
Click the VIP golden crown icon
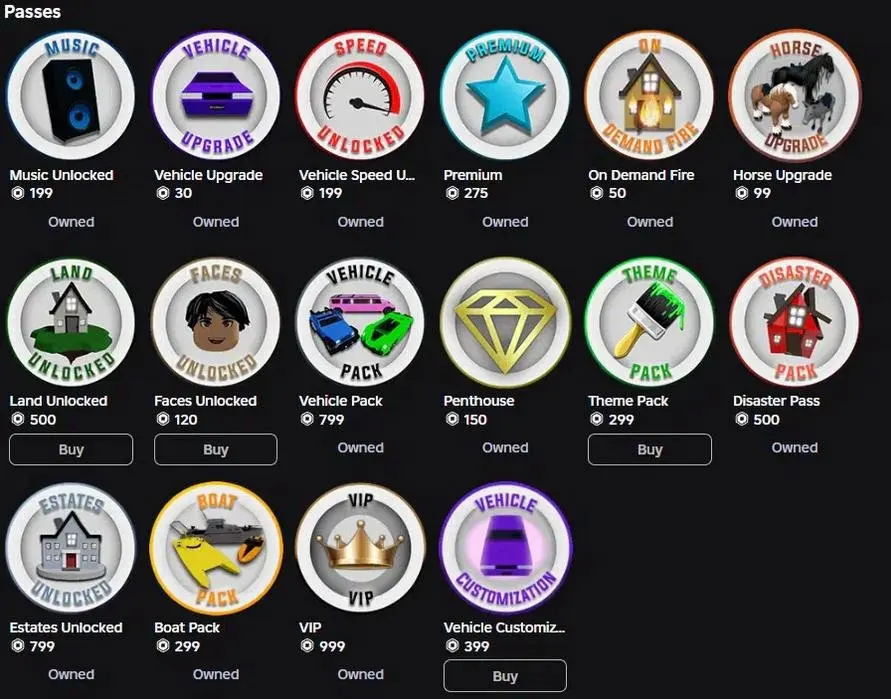click(x=360, y=548)
